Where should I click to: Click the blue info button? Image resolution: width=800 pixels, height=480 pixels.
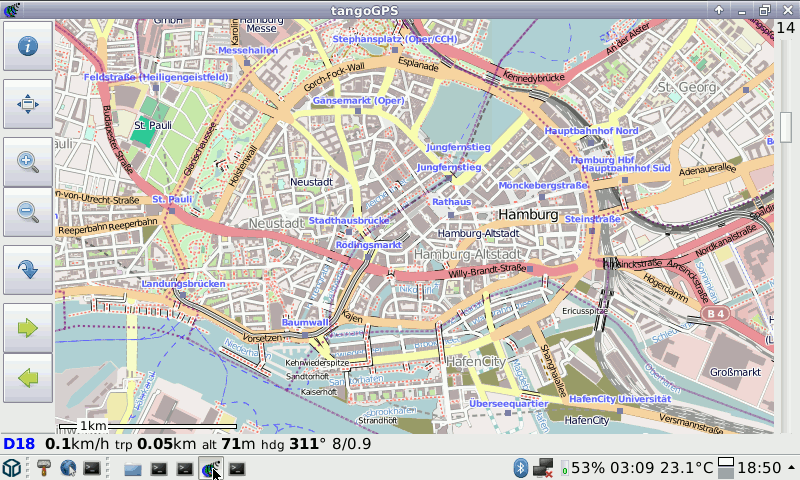(x=27, y=46)
